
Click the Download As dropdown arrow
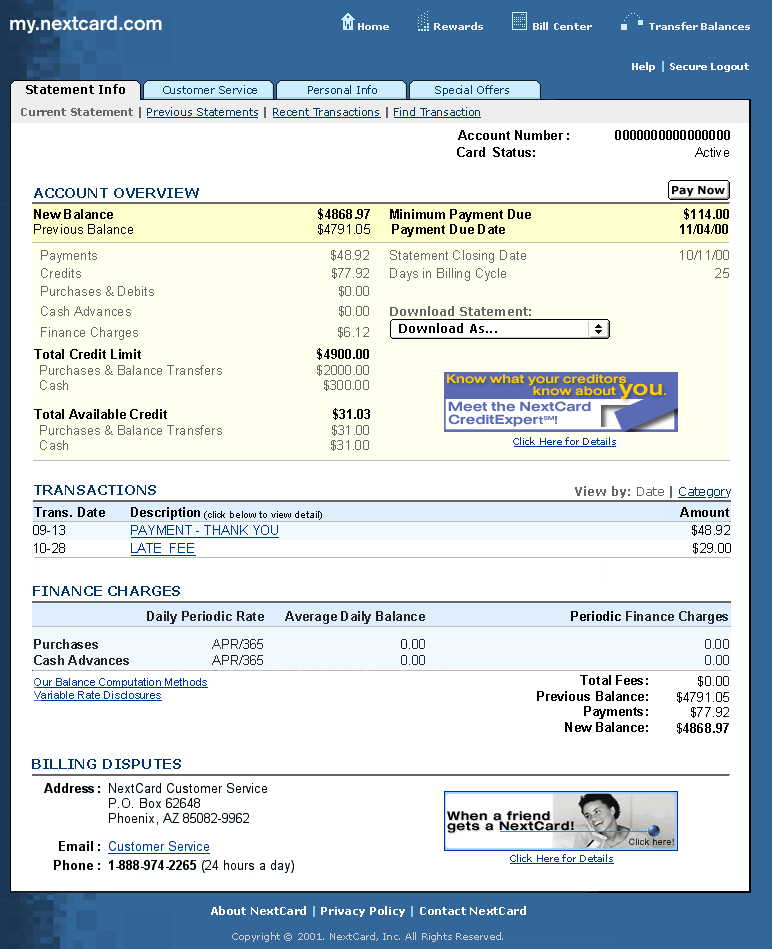pos(598,329)
